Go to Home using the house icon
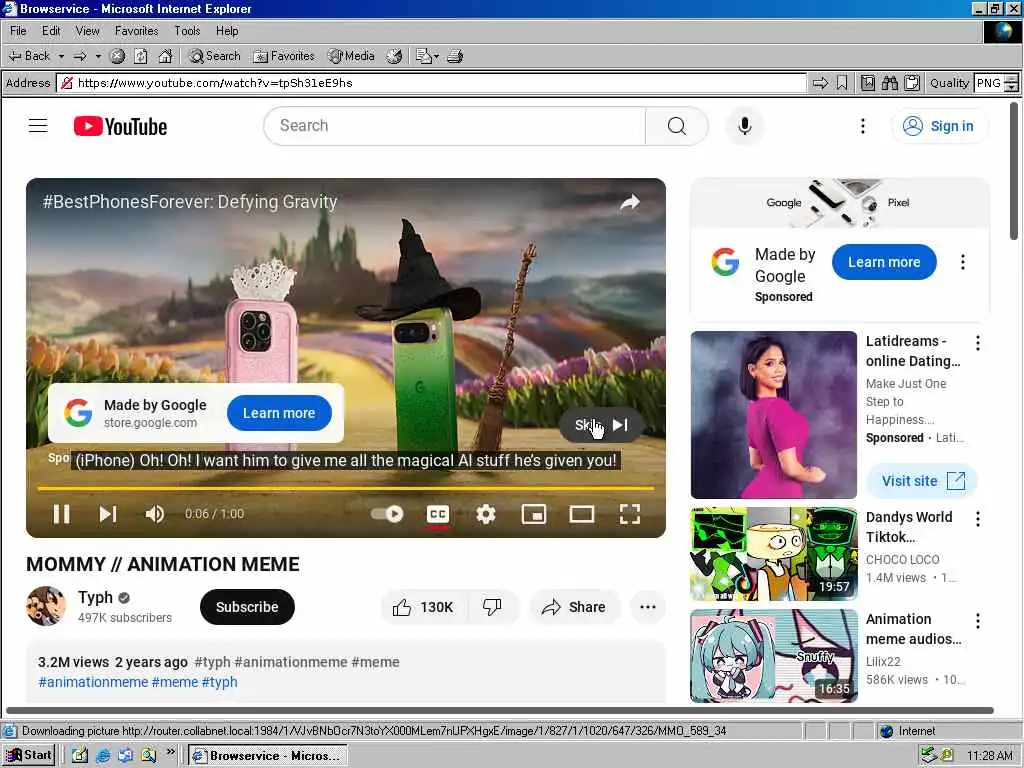1024x768 pixels. 165,56
